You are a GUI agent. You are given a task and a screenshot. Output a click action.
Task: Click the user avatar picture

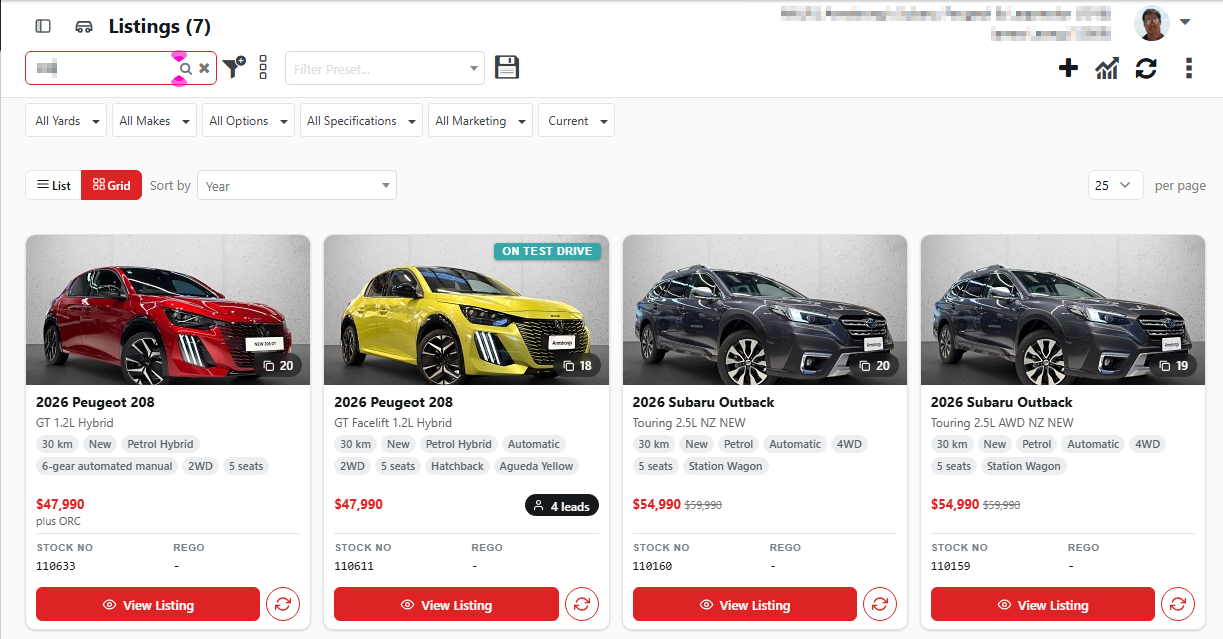pos(1152,22)
